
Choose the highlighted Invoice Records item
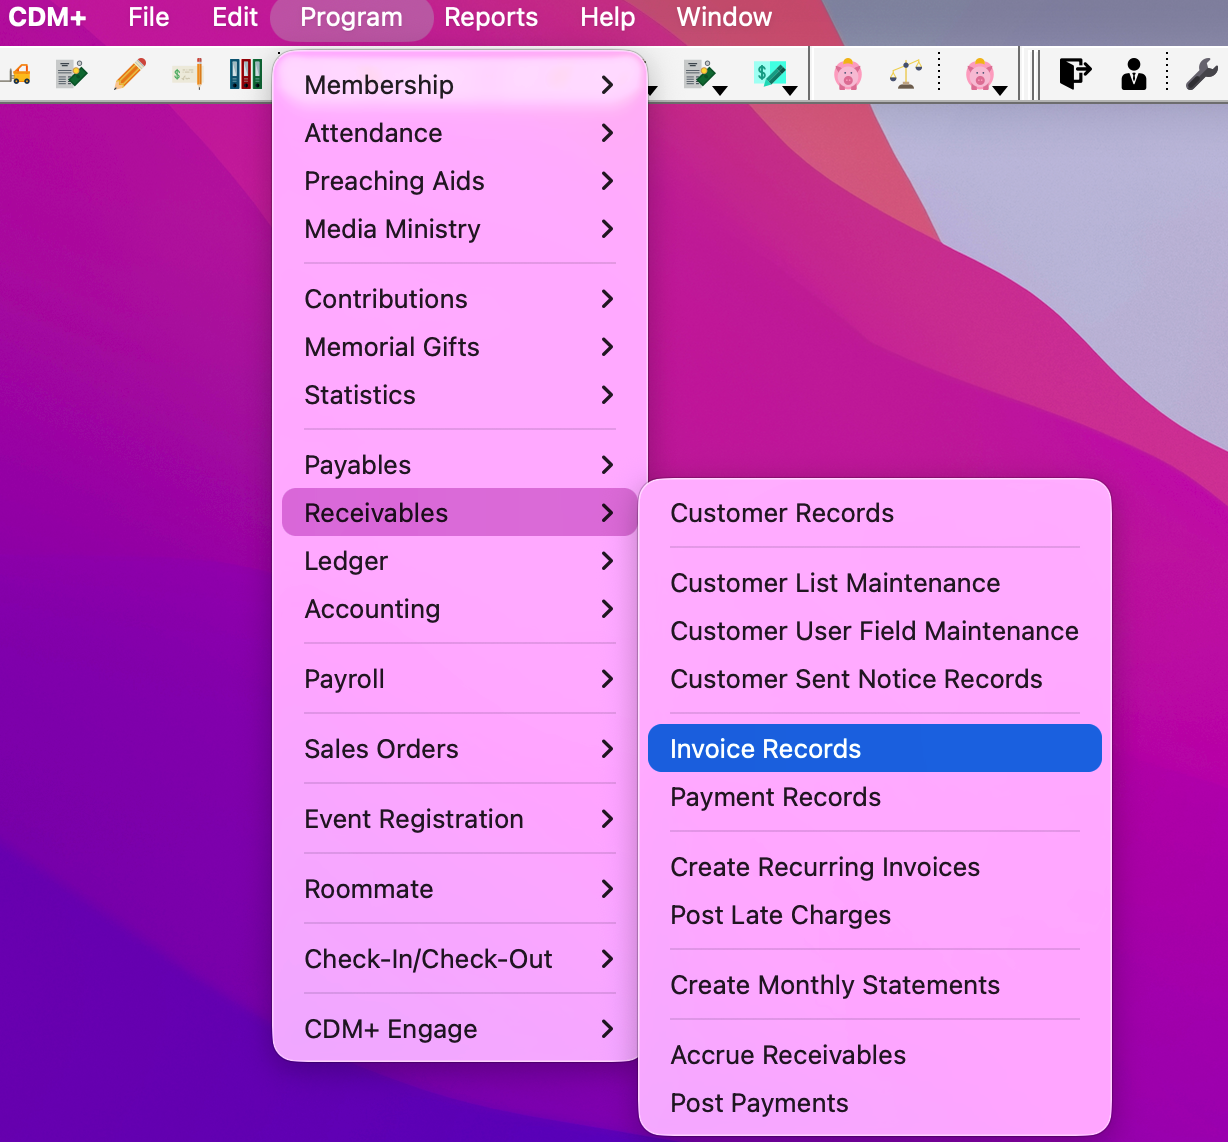click(875, 749)
